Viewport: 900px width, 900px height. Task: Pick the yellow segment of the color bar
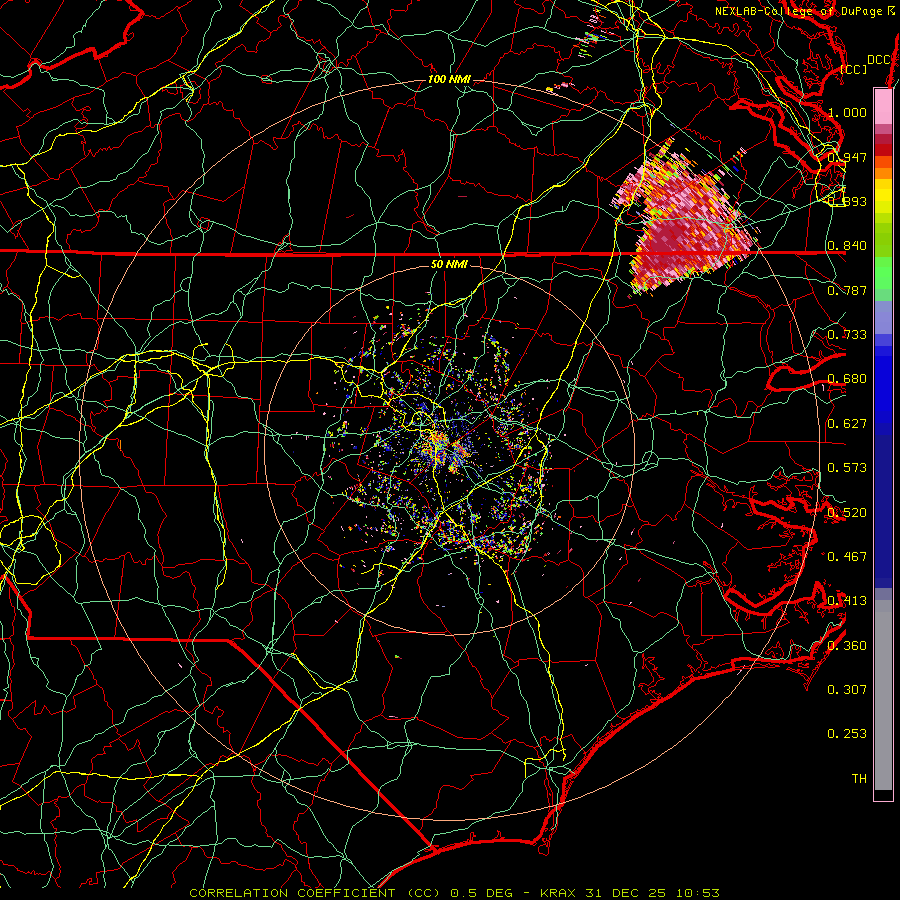tap(883, 196)
